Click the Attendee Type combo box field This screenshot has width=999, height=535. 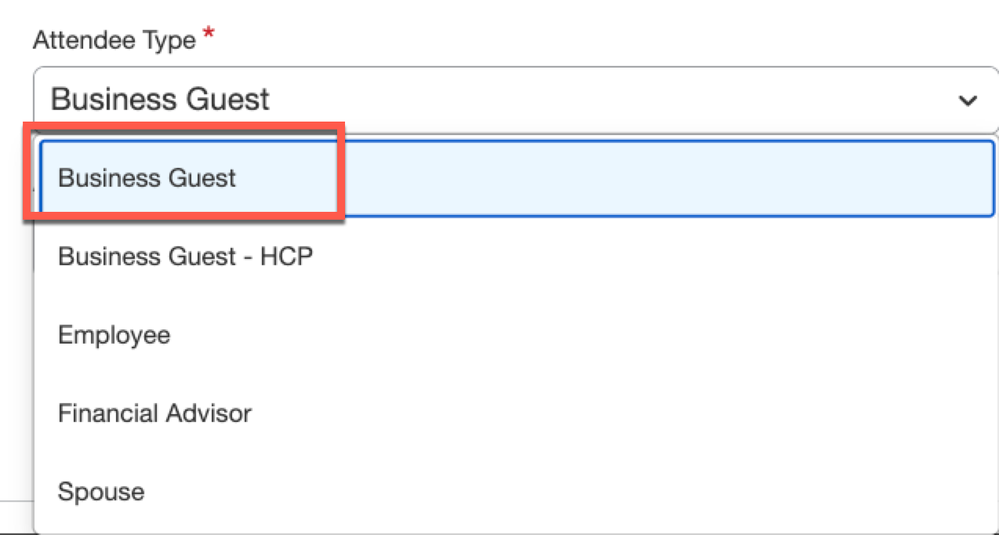coord(516,100)
